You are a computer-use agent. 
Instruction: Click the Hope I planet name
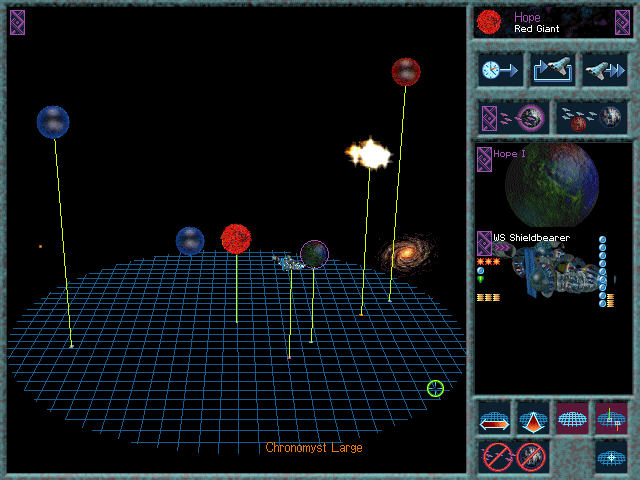pyautogui.click(x=509, y=154)
